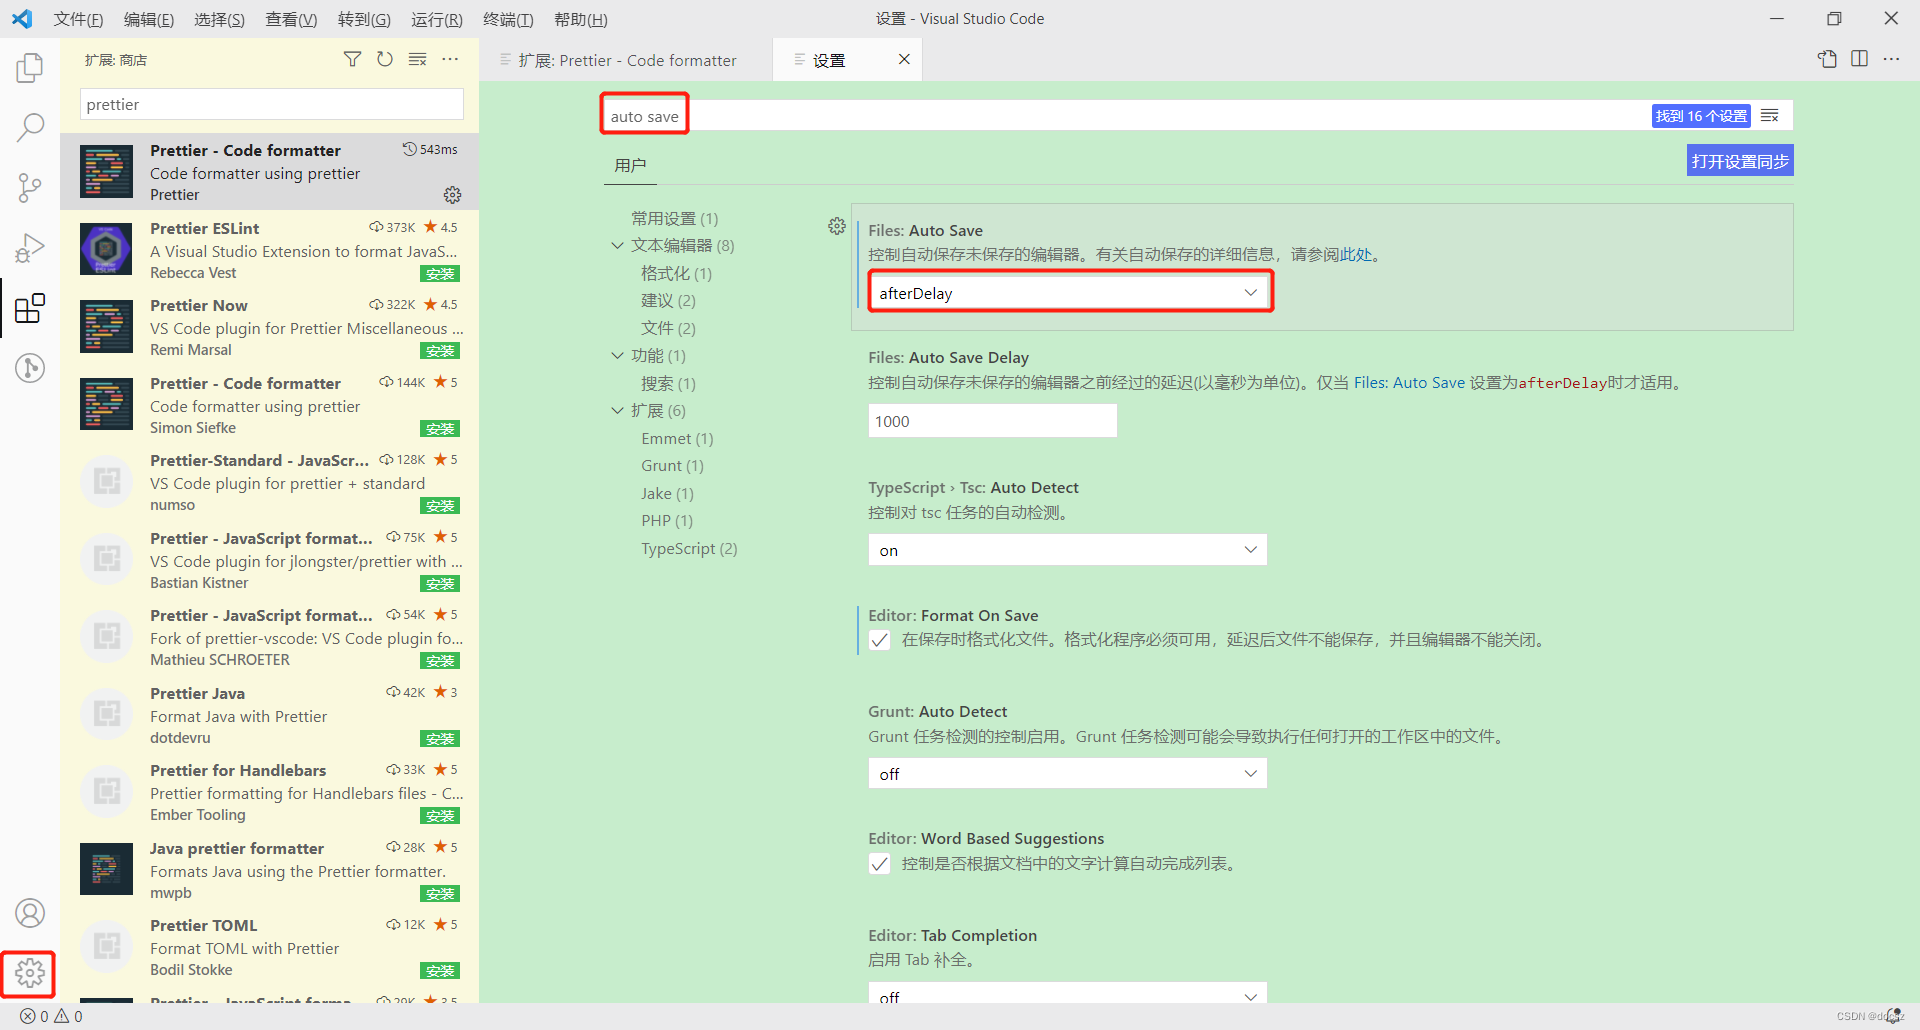This screenshot has width=1920, height=1030.
Task: Install the Prettier Now extension
Action: coord(440,351)
